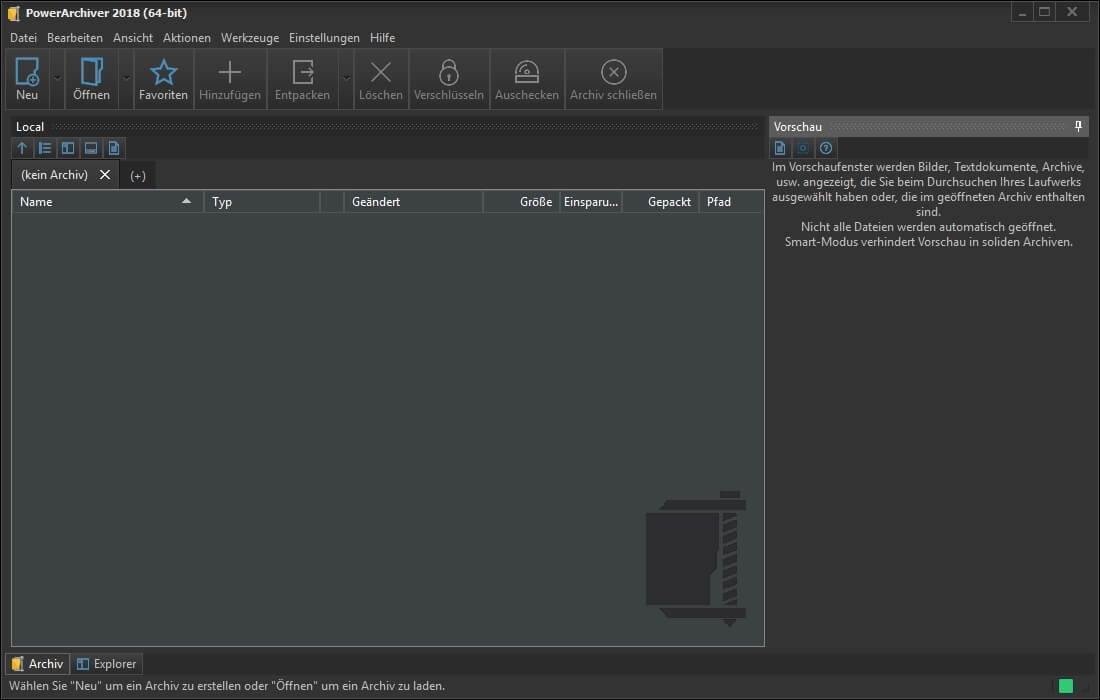Click the Auschecken toolbar icon

point(527,72)
